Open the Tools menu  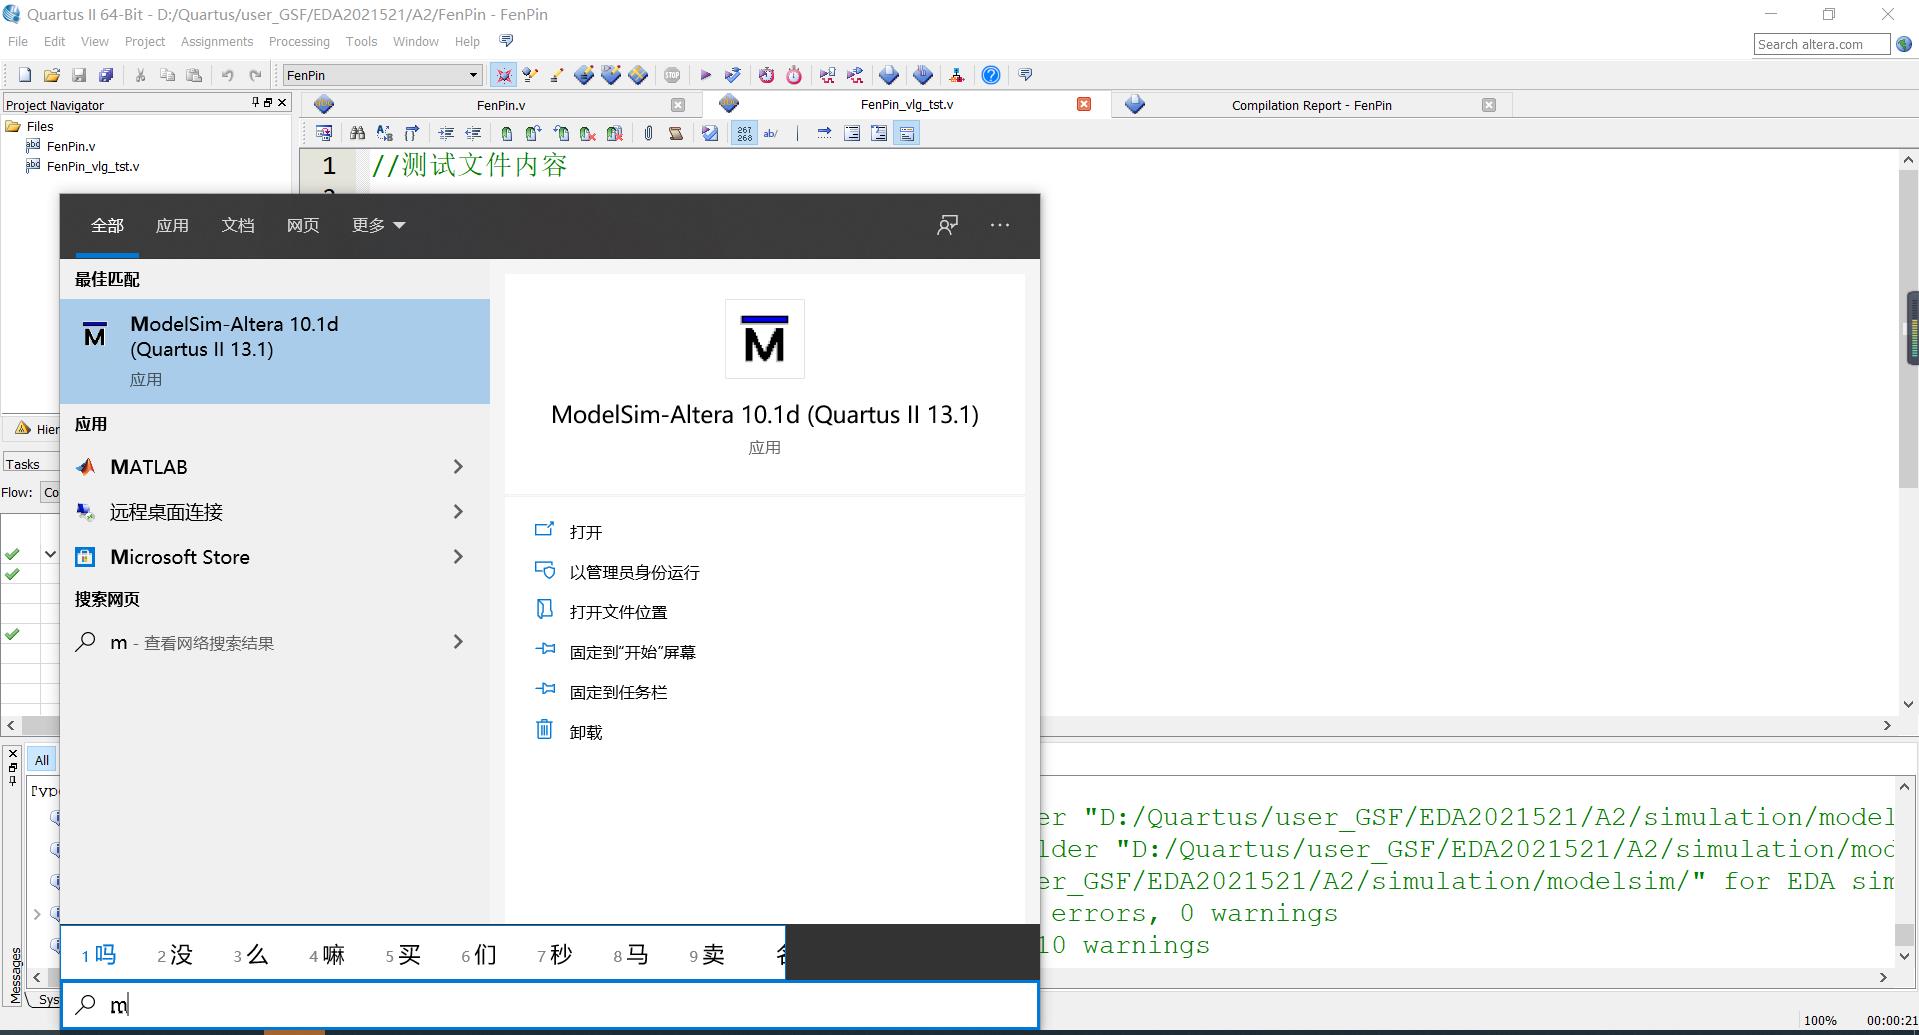point(361,41)
